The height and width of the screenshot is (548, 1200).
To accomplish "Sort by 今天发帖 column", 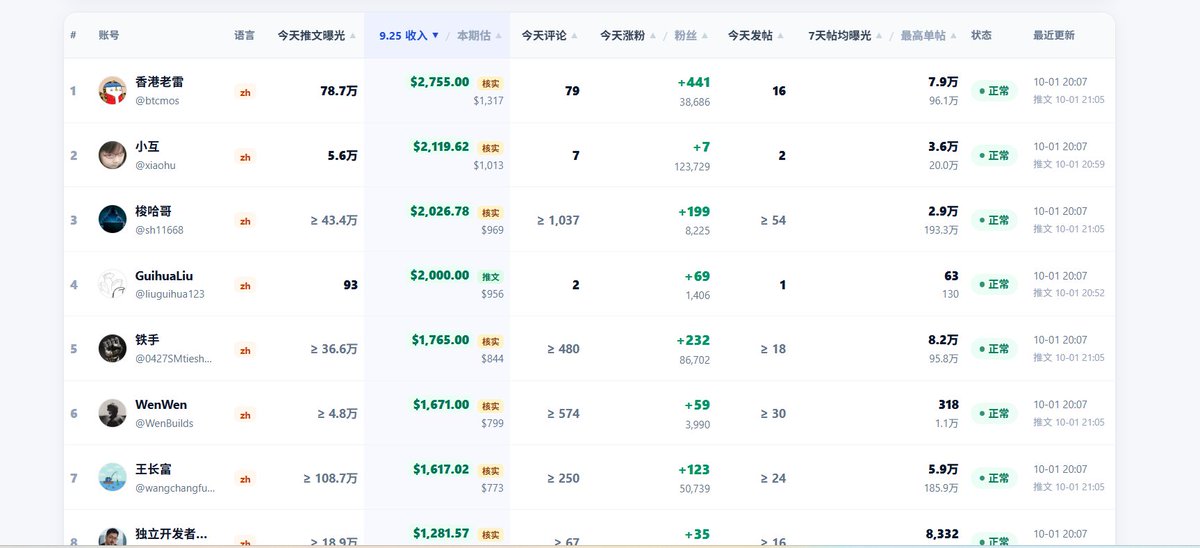I will [x=755, y=35].
